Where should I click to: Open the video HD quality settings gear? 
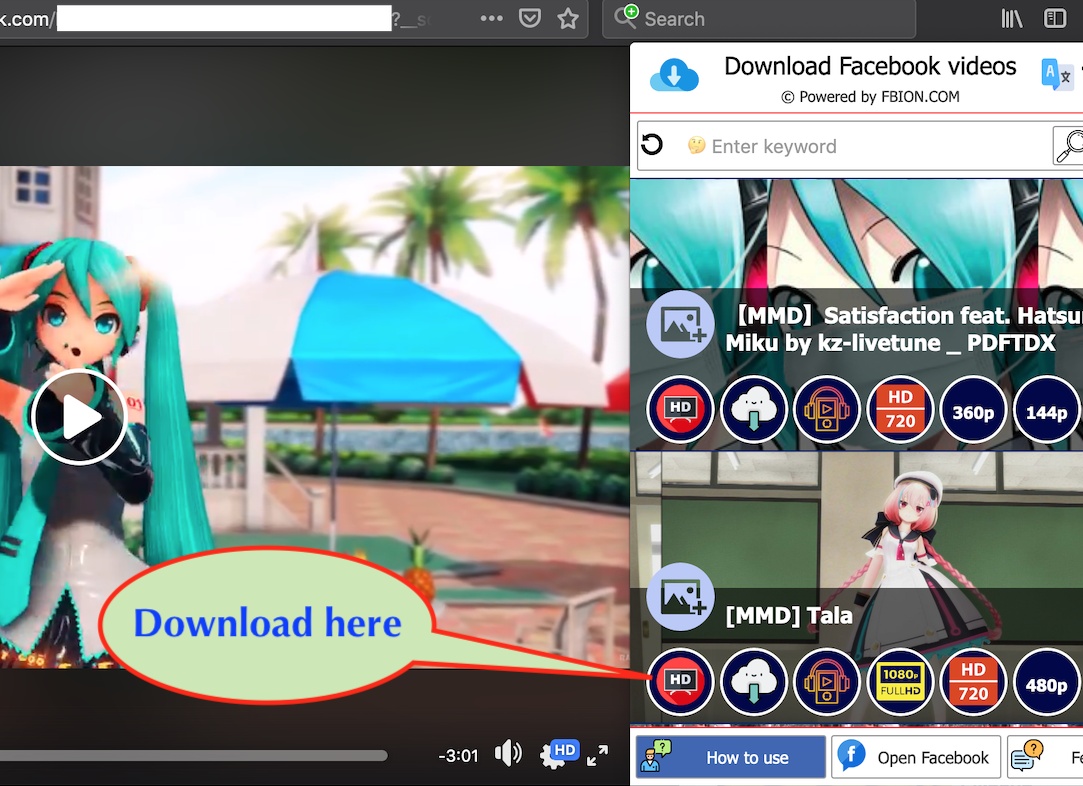[x=558, y=754]
